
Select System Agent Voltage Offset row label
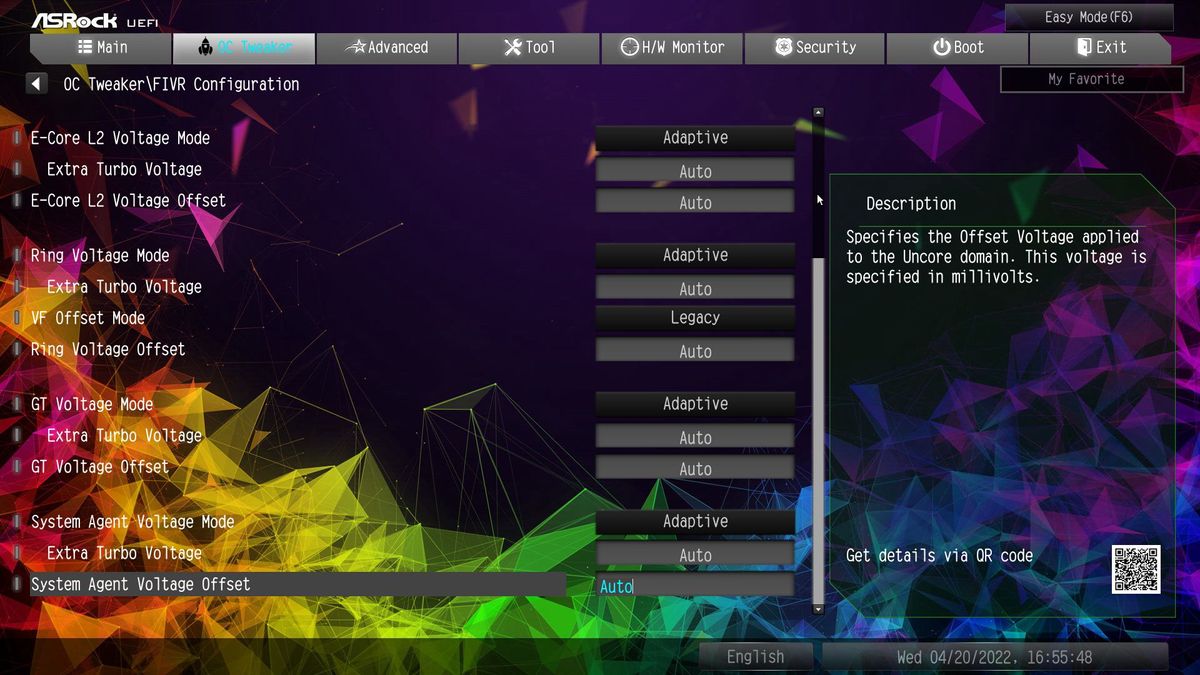pyautogui.click(x=140, y=584)
